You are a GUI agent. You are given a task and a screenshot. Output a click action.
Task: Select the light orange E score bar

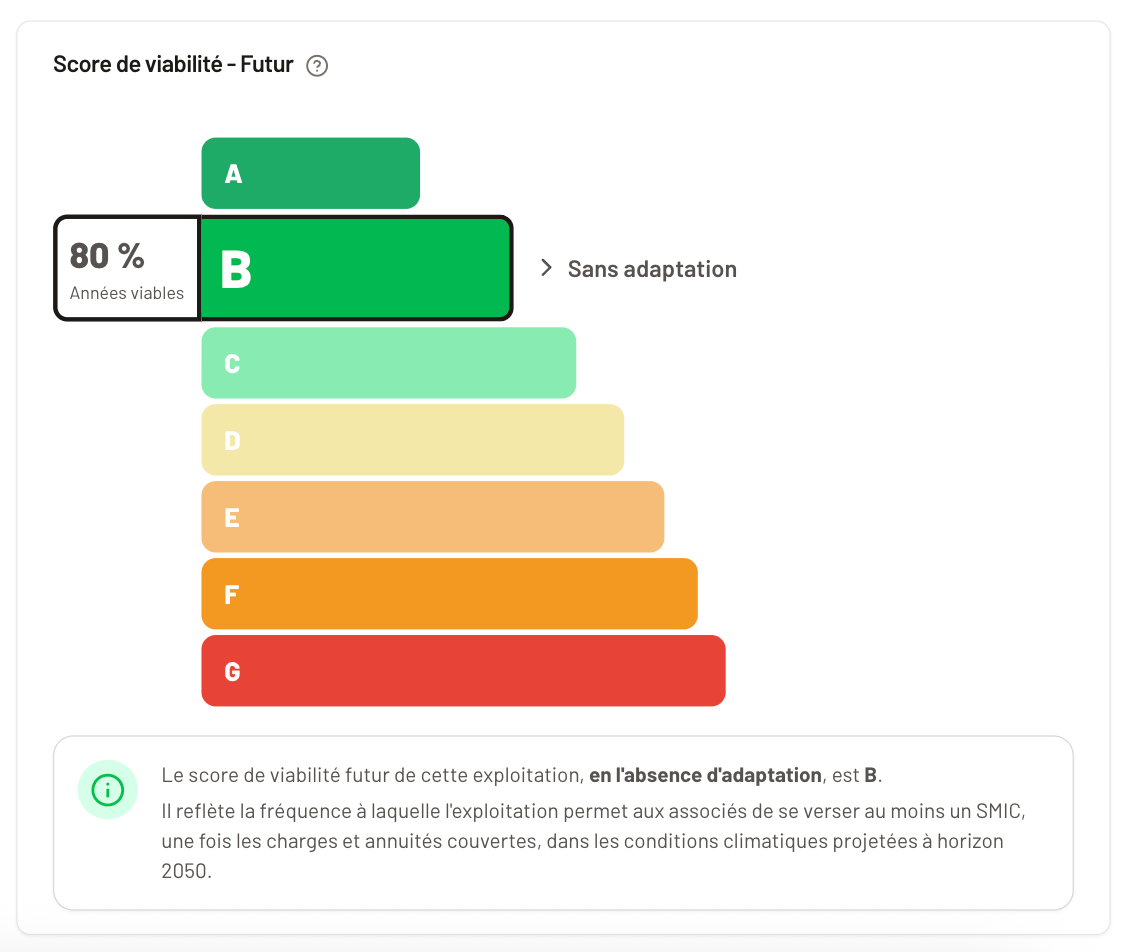[x=432, y=517]
